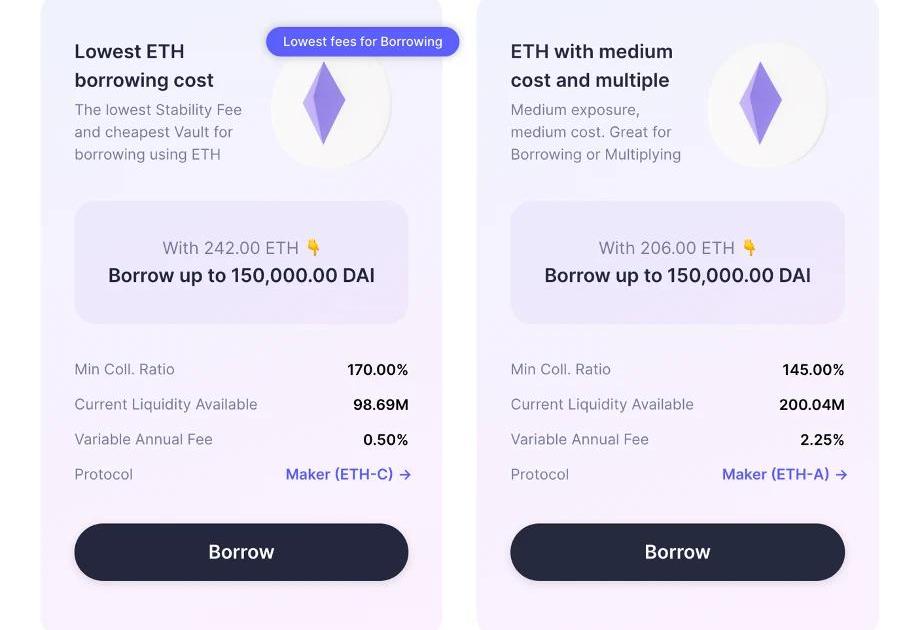The width and height of the screenshot is (904, 630).
Task: Click the ETH diamond icon in Lowest ETH card
Action: click(x=324, y=103)
